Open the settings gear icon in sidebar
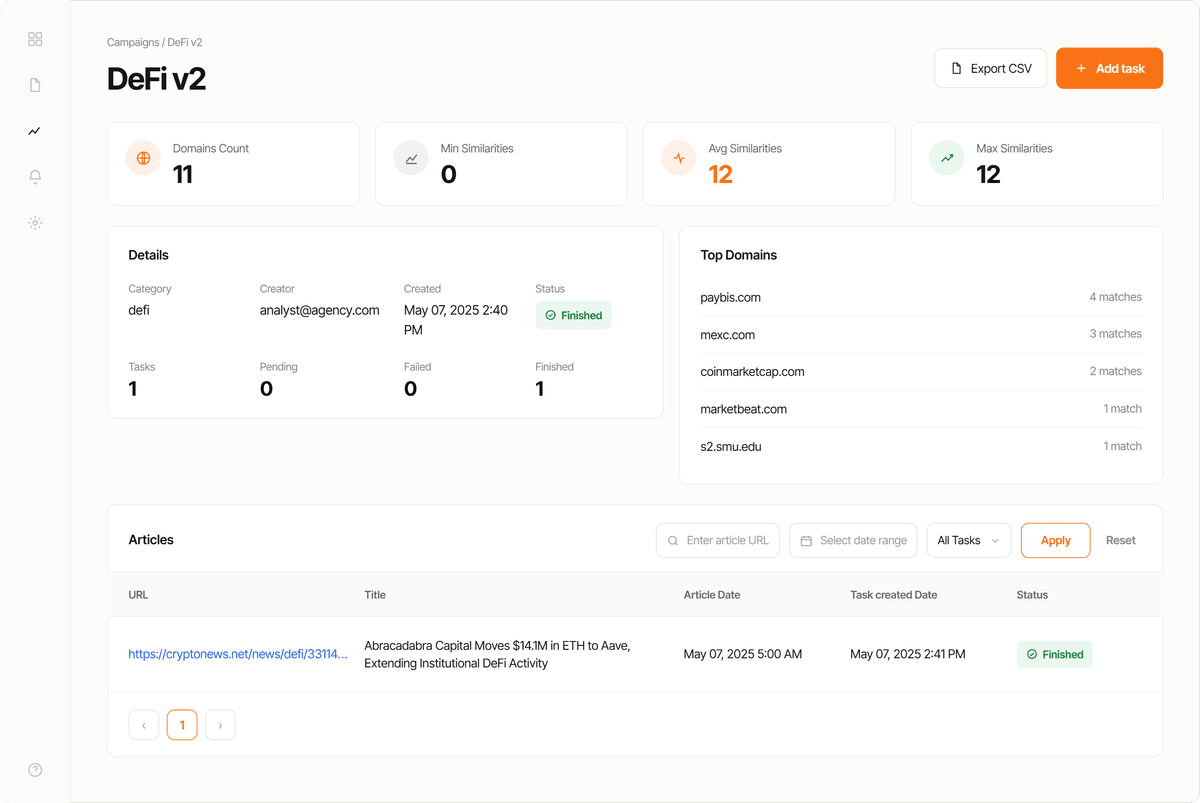Image resolution: width=1200 pixels, height=803 pixels. [35, 223]
